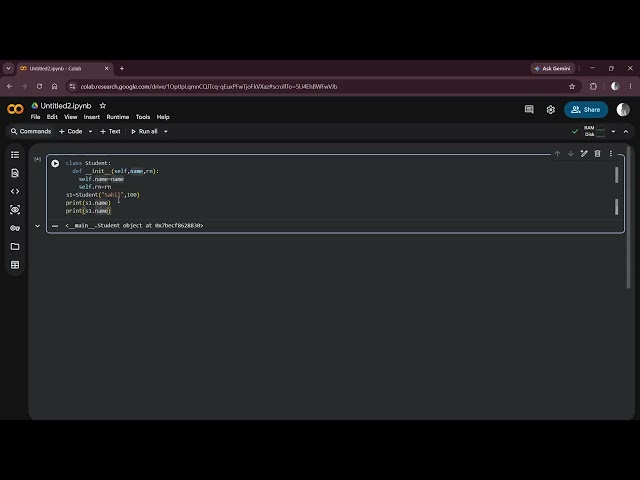The height and width of the screenshot is (480, 640).
Task: Open the browser extensions puzzle icon
Action: [593, 87]
